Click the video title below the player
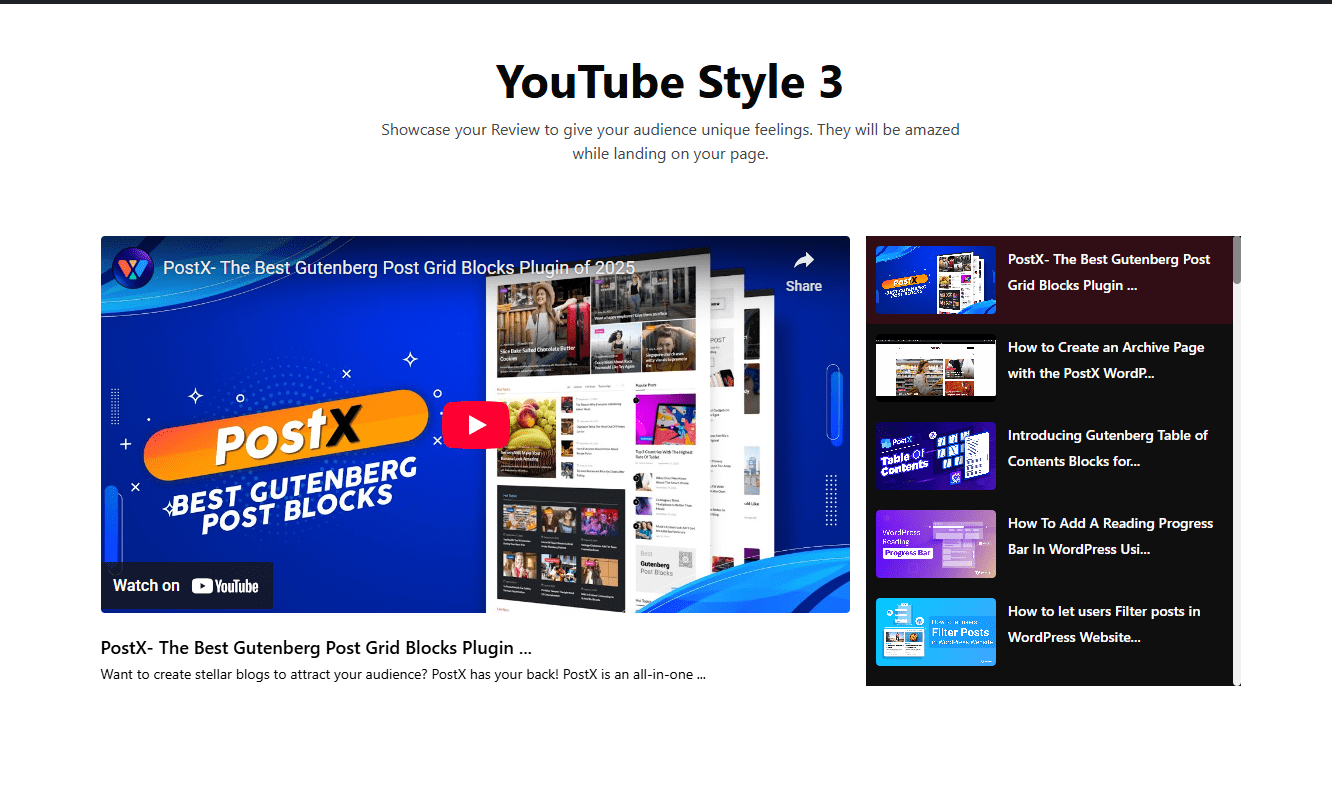Viewport: 1332px width, 794px height. click(316, 647)
